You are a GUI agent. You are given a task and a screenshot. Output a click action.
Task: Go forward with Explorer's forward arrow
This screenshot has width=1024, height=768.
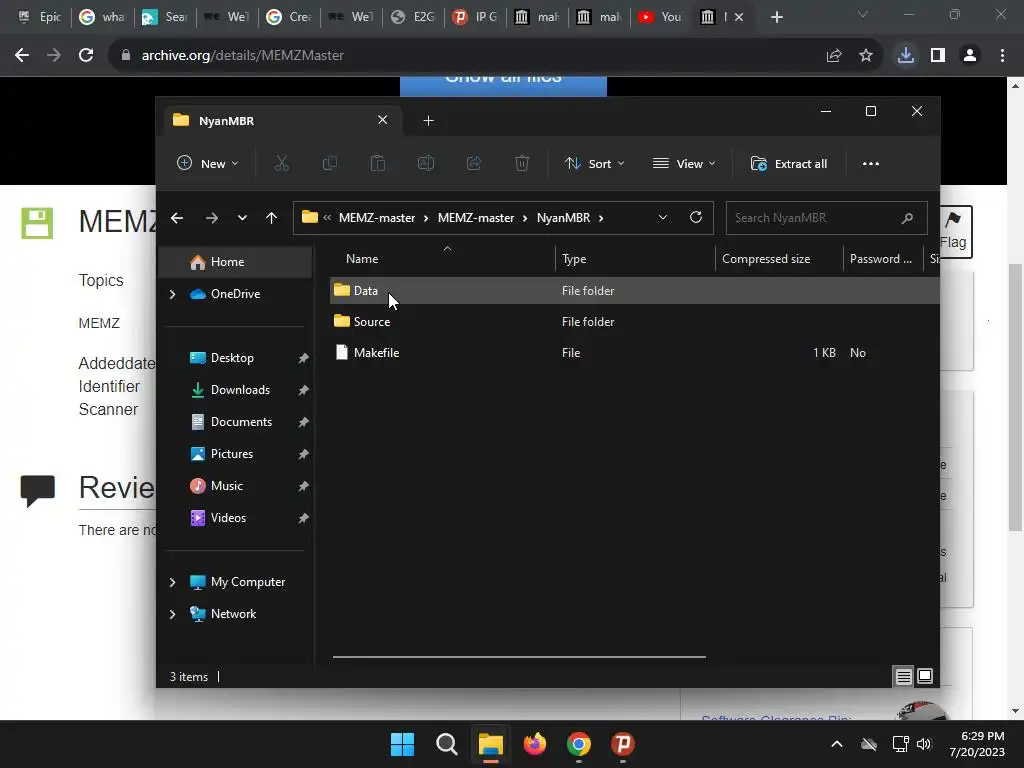[x=212, y=218]
